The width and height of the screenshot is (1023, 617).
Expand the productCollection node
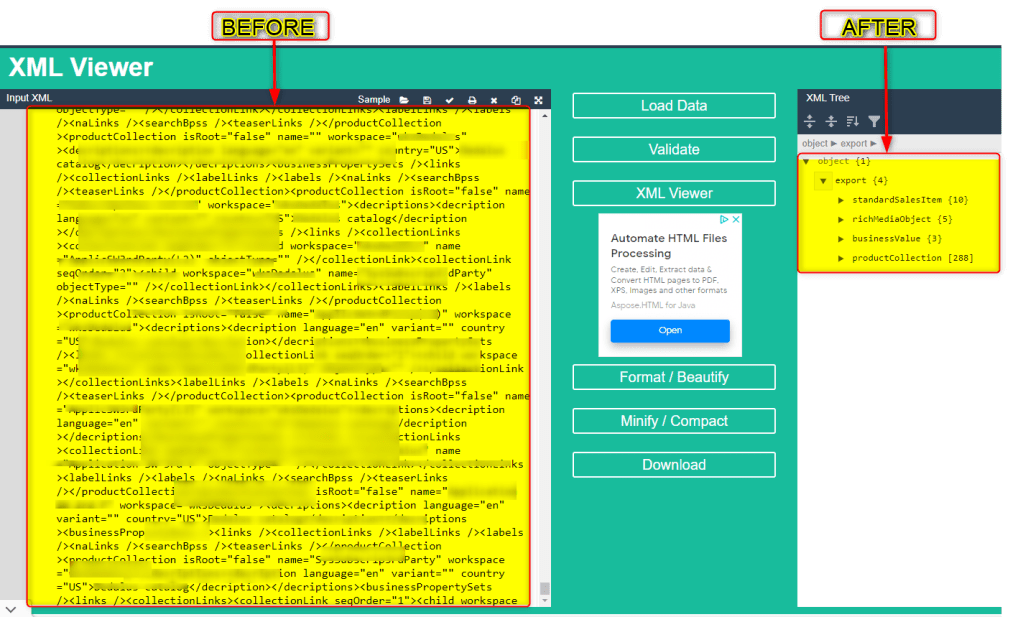pos(841,259)
